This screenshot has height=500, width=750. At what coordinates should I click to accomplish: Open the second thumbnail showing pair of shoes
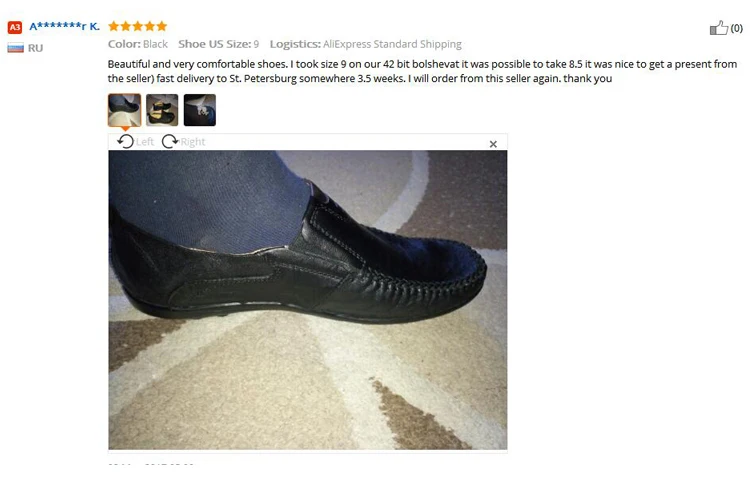click(x=162, y=110)
